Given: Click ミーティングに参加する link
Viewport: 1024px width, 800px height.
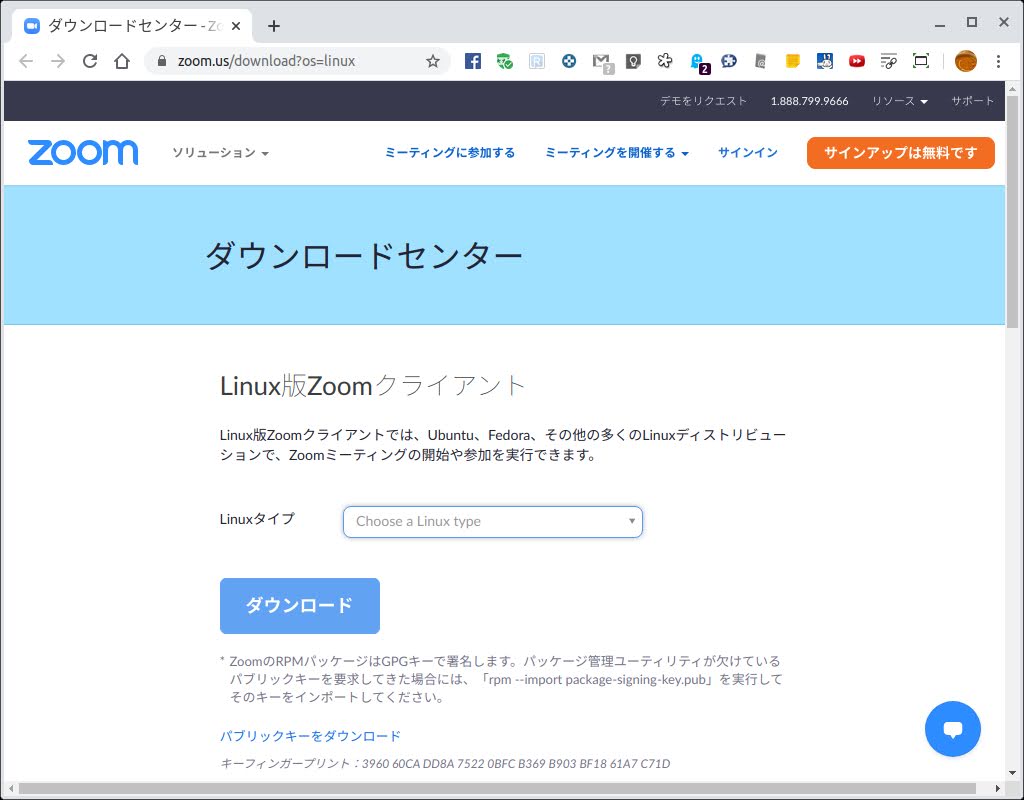Looking at the screenshot, I should (449, 153).
